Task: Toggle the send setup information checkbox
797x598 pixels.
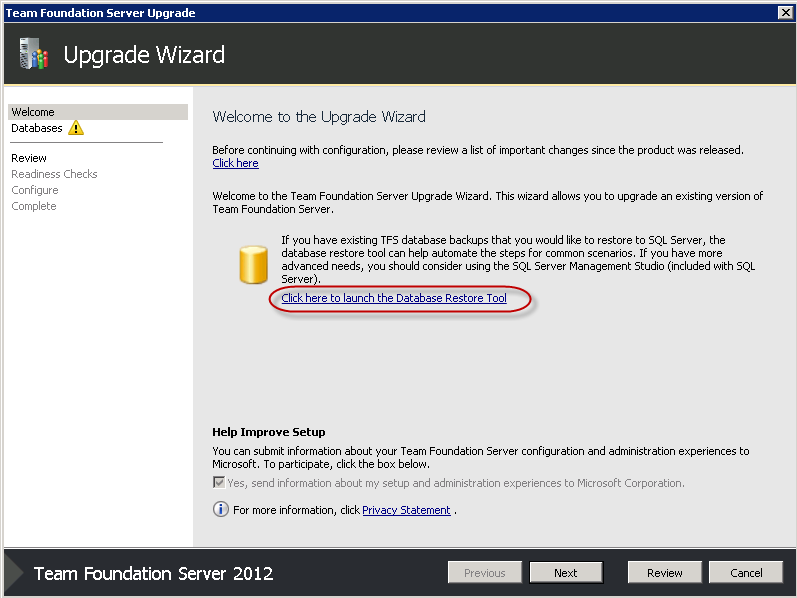Action: (219, 482)
